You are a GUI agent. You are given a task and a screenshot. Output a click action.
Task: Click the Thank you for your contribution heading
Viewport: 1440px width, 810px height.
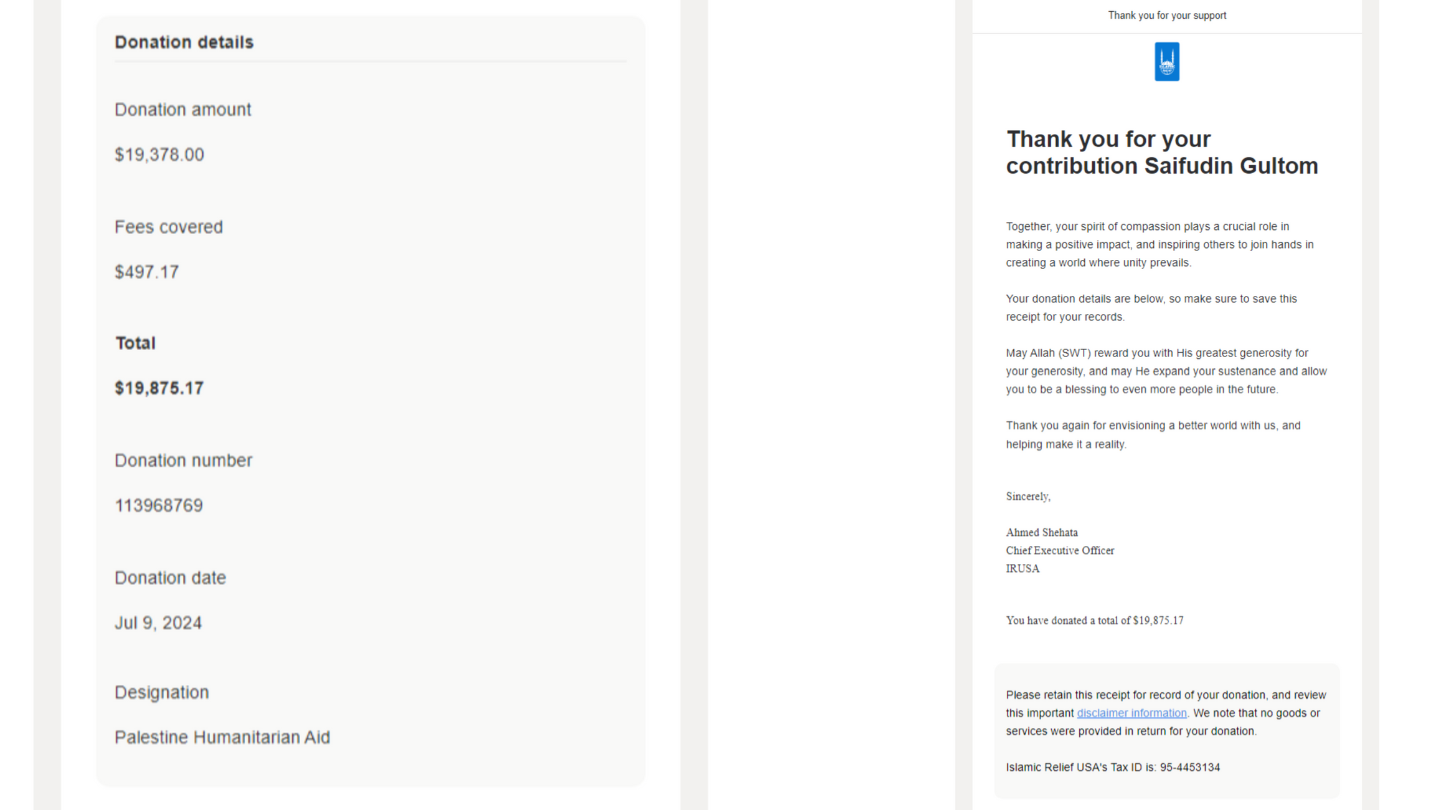[1161, 153]
